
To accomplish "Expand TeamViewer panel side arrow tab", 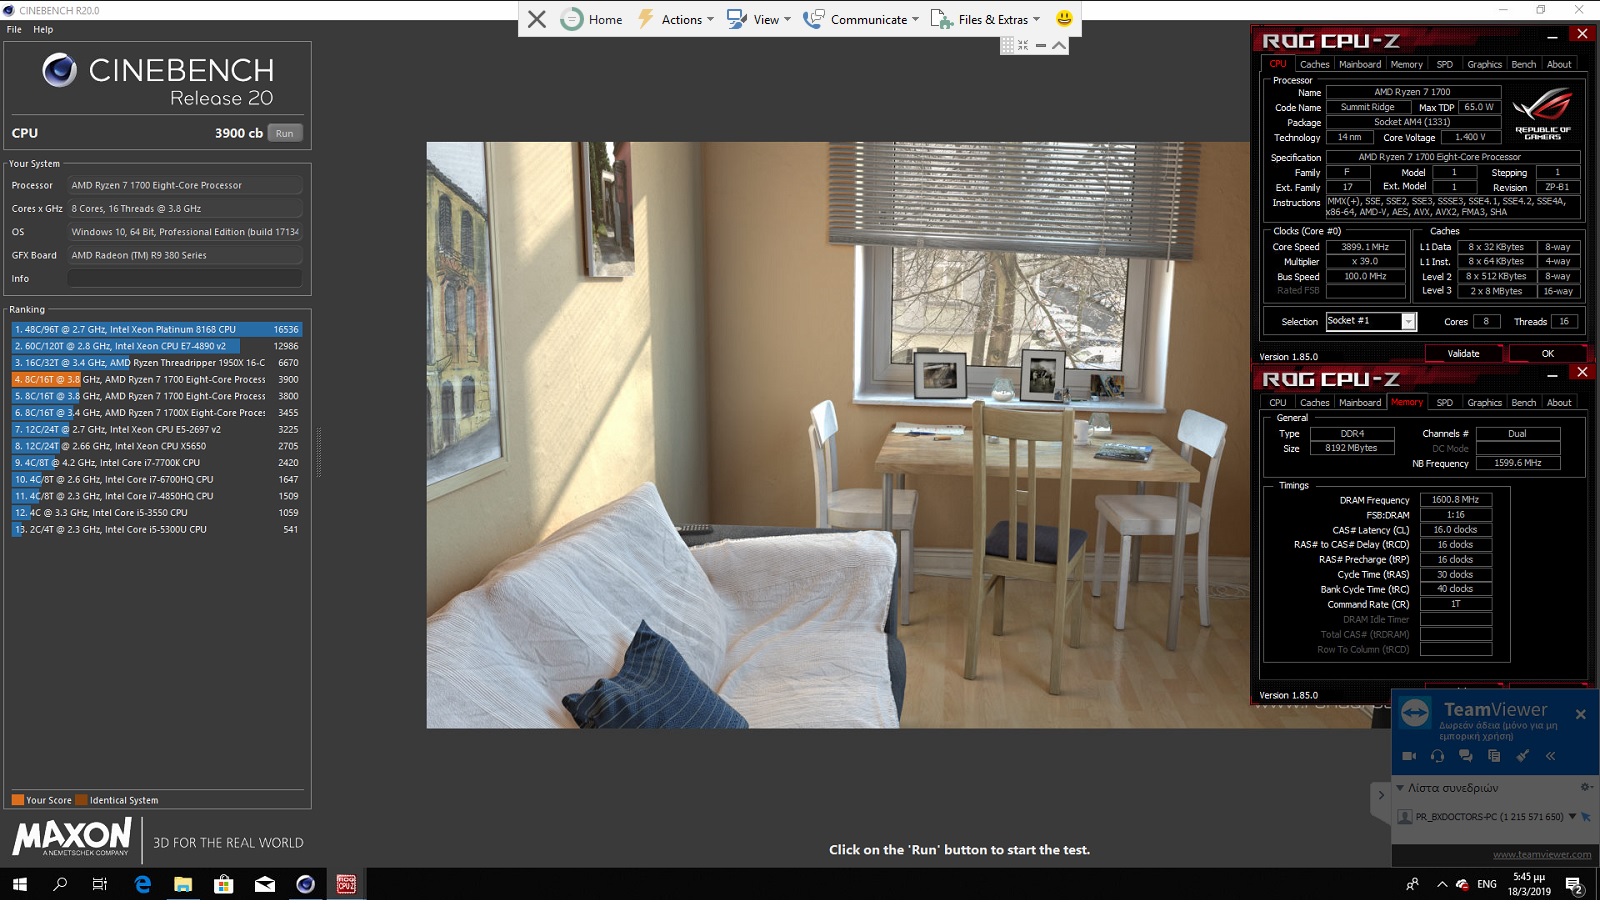I will coord(1381,795).
